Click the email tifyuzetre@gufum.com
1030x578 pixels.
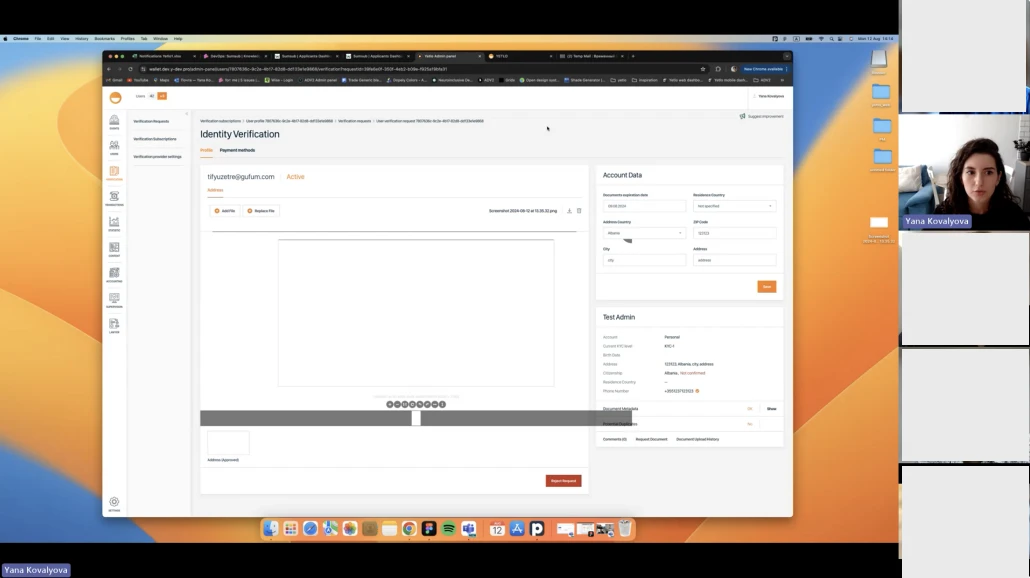(241, 177)
